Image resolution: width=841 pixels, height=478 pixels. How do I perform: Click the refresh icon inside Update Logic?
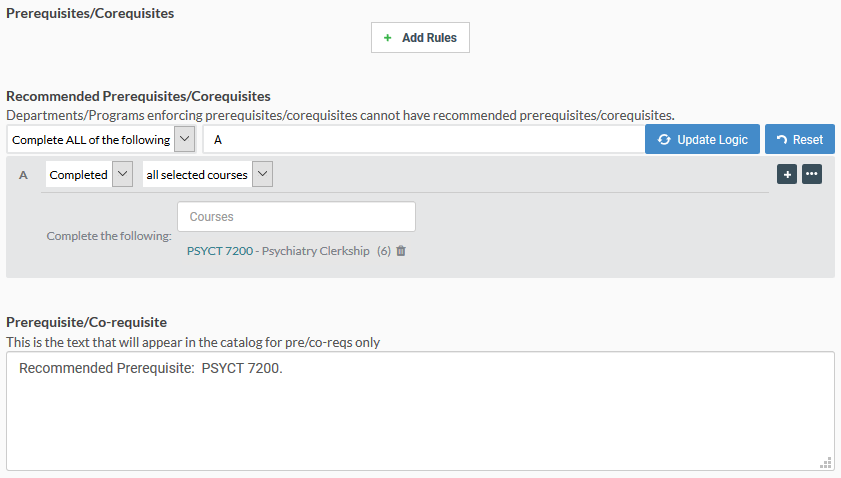[664, 139]
